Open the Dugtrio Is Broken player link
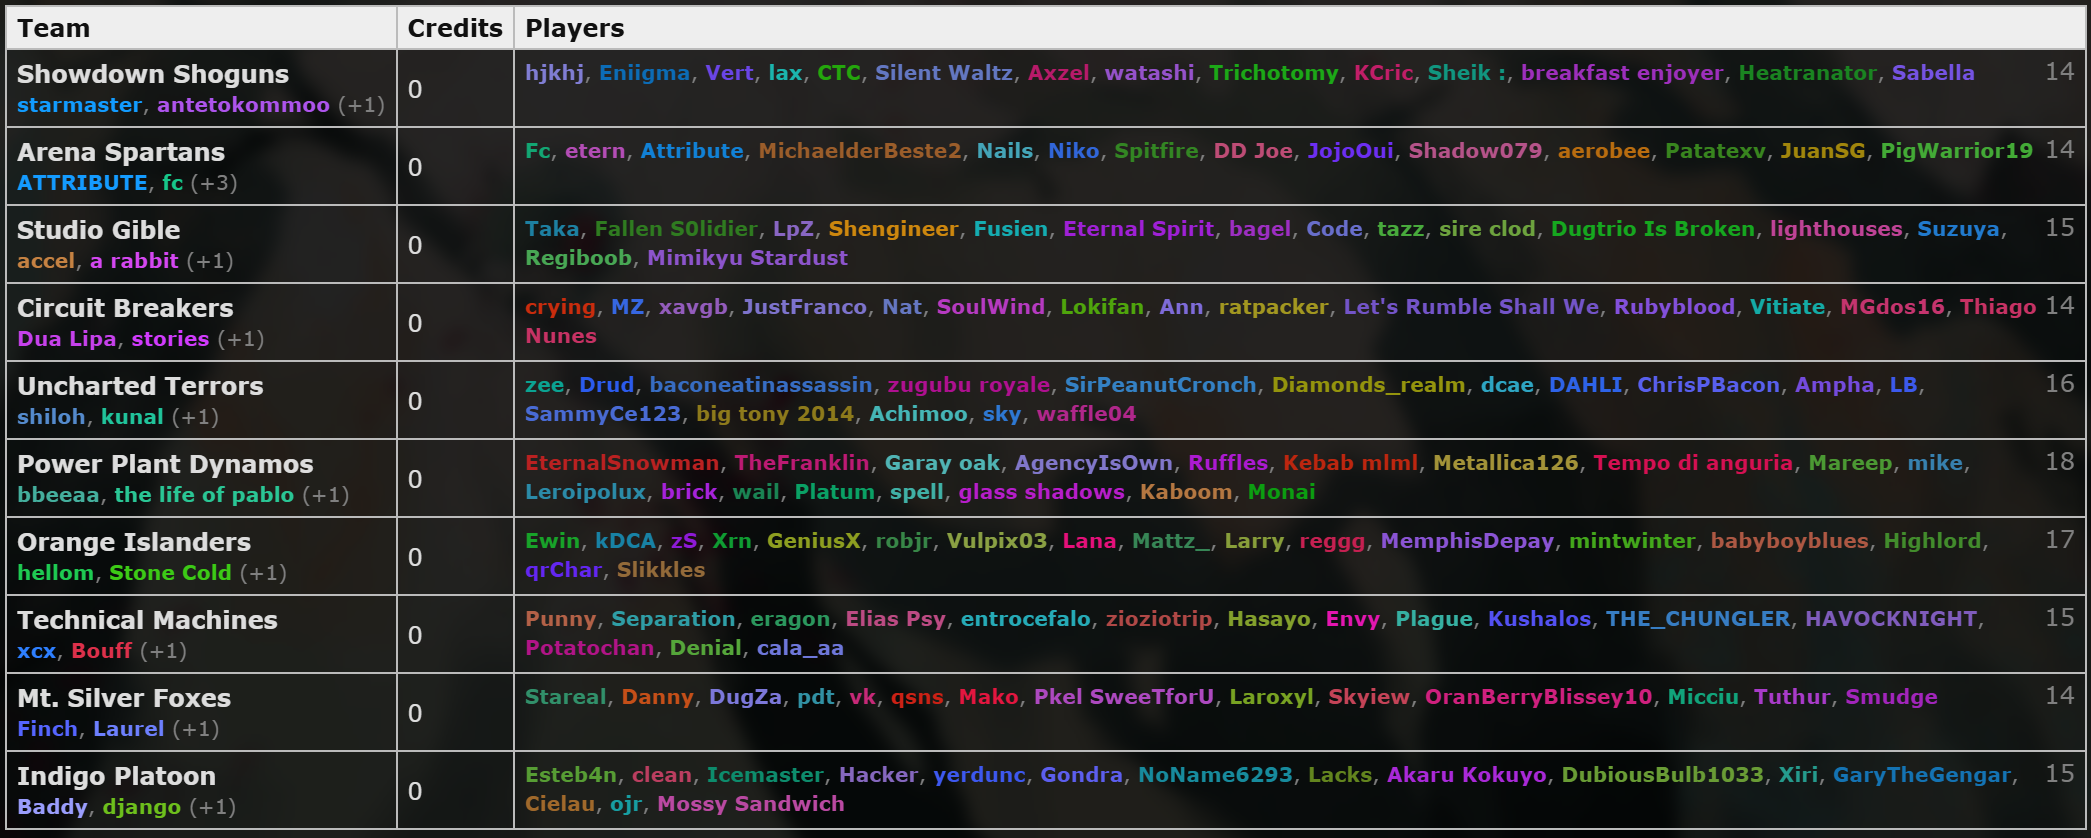The width and height of the screenshot is (2091, 838). [1653, 229]
